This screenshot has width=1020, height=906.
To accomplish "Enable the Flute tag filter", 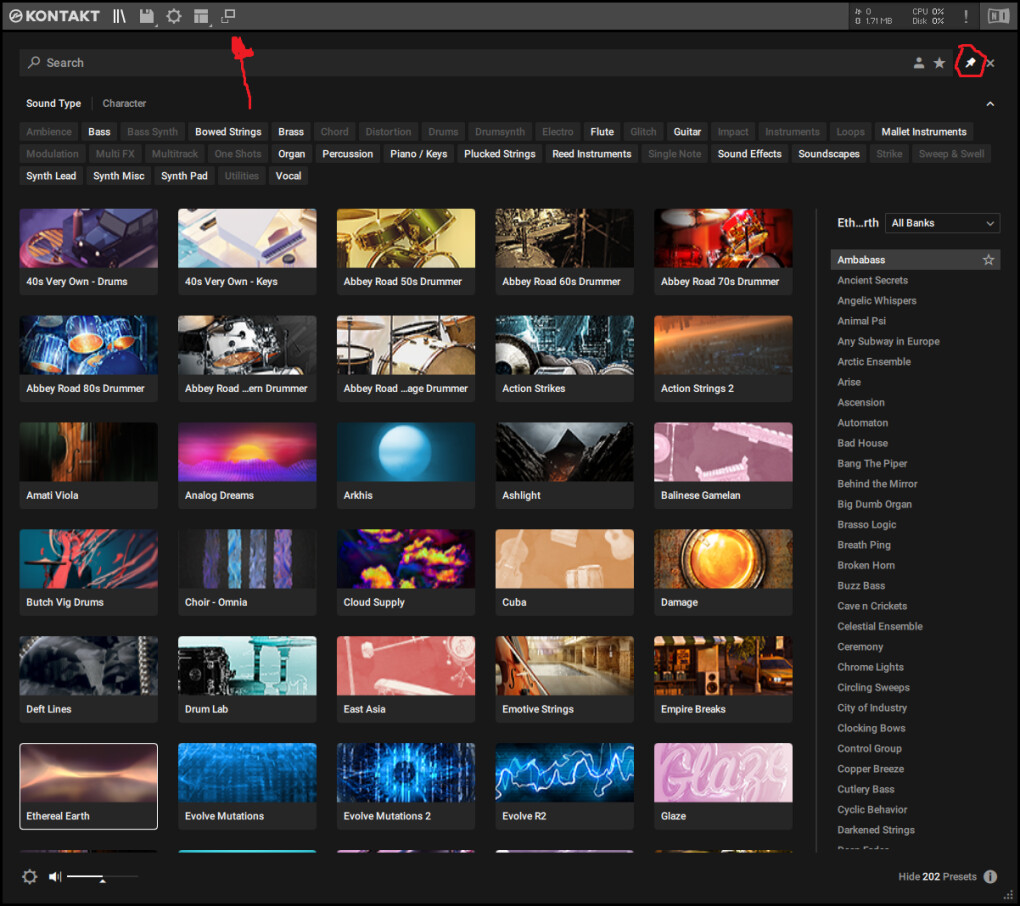I will (602, 131).
